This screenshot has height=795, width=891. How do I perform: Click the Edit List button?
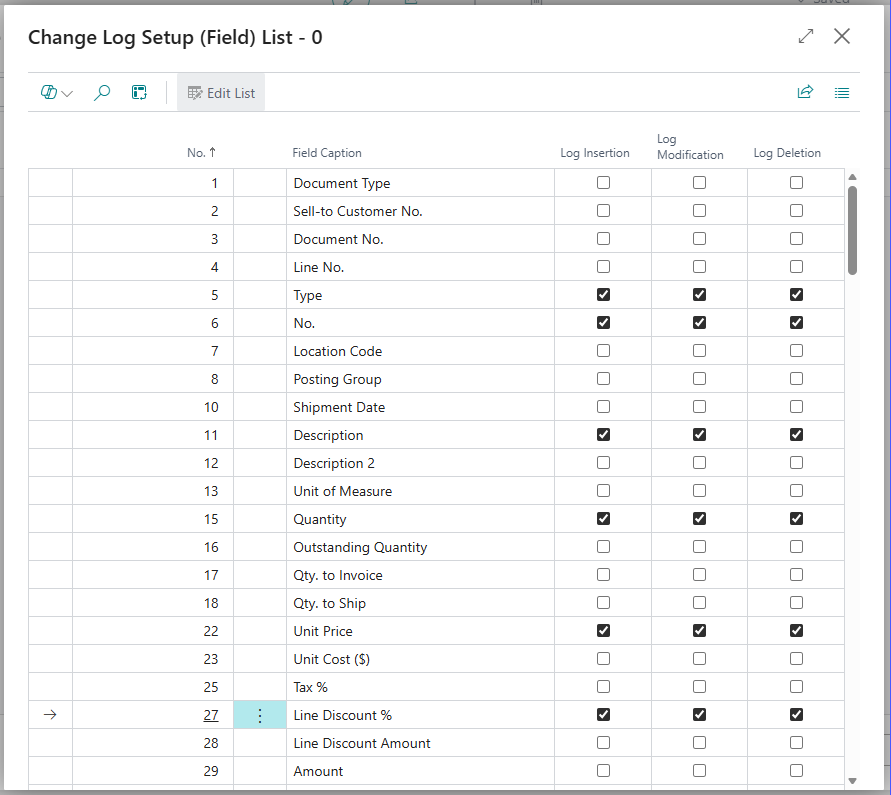pos(221,93)
